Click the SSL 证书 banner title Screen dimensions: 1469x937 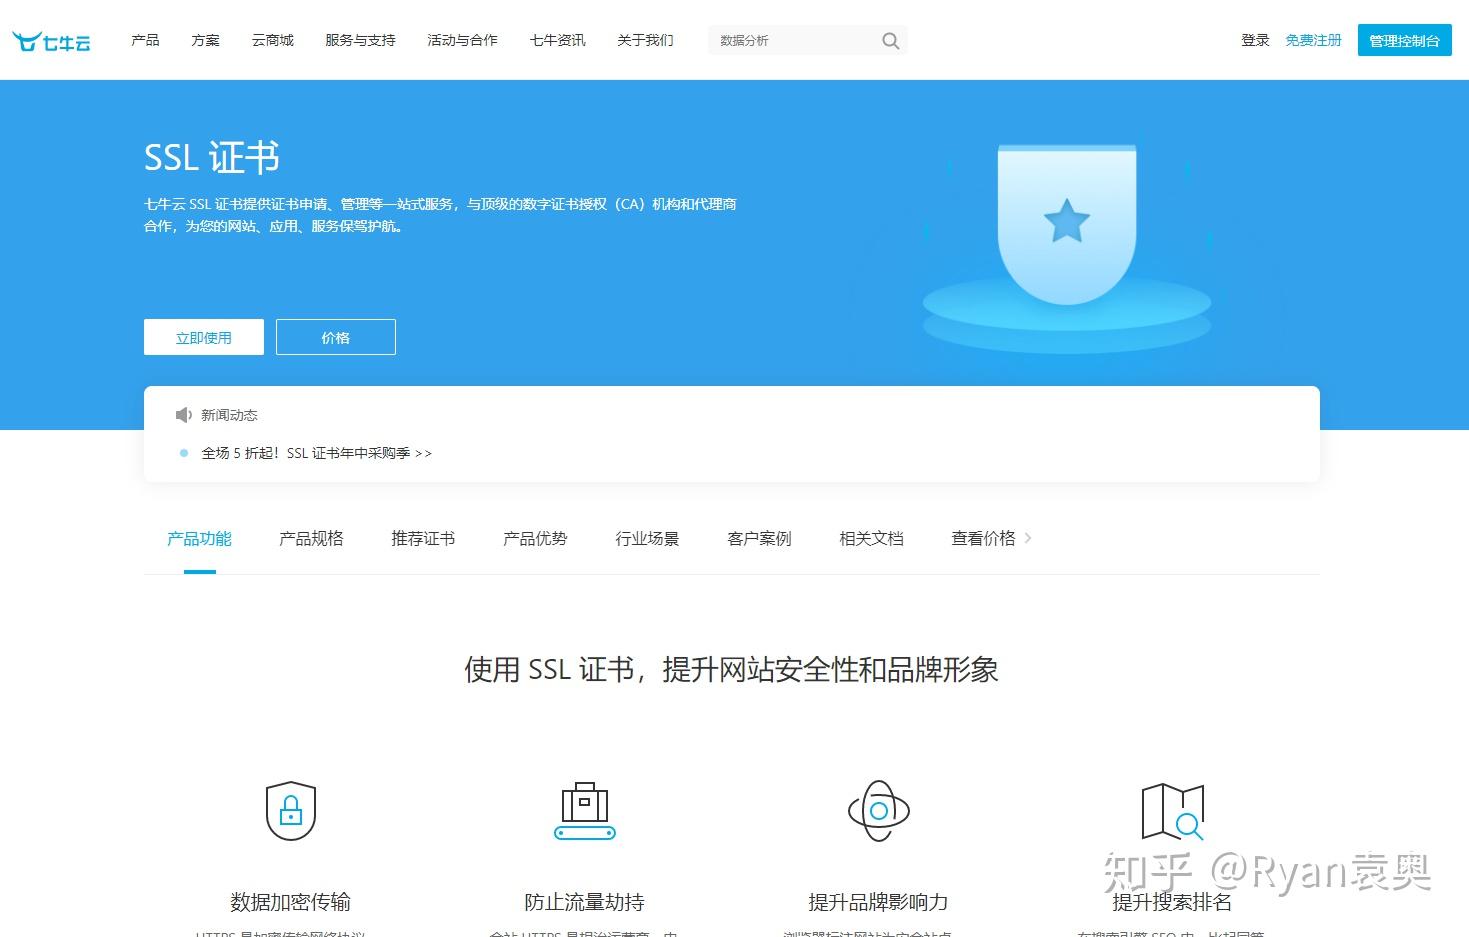coord(211,158)
